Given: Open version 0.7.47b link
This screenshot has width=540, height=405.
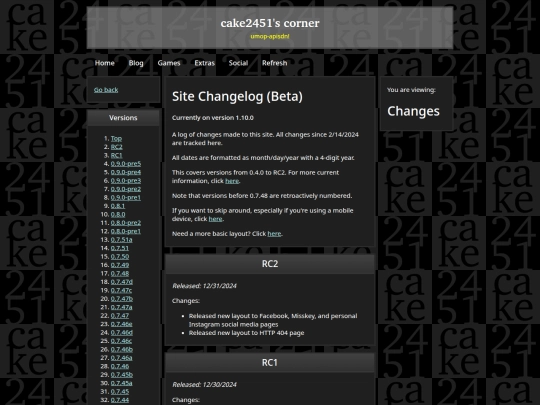Looking at the screenshot, I should (122, 299).
